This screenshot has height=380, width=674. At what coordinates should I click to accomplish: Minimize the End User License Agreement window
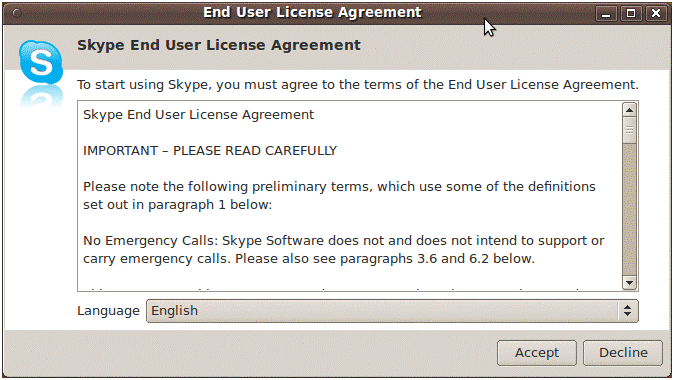point(606,13)
